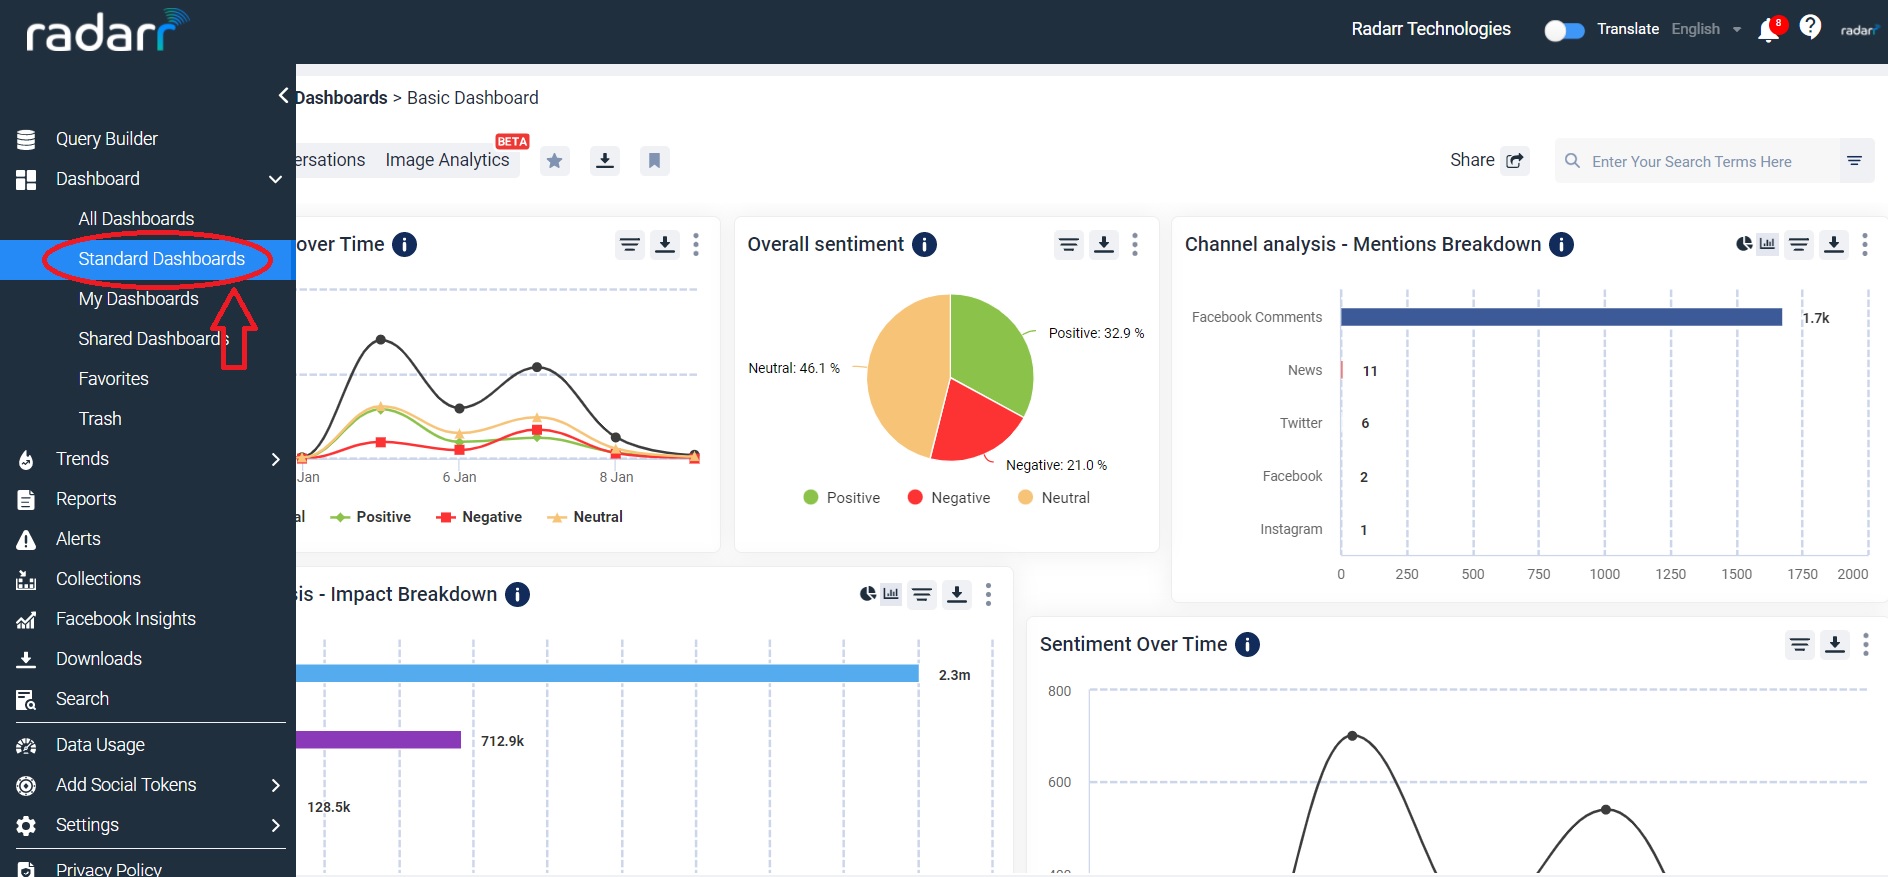Screen dimensions: 1888x877
Task: Show info for Sentiment Over Time
Action: tap(1248, 644)
